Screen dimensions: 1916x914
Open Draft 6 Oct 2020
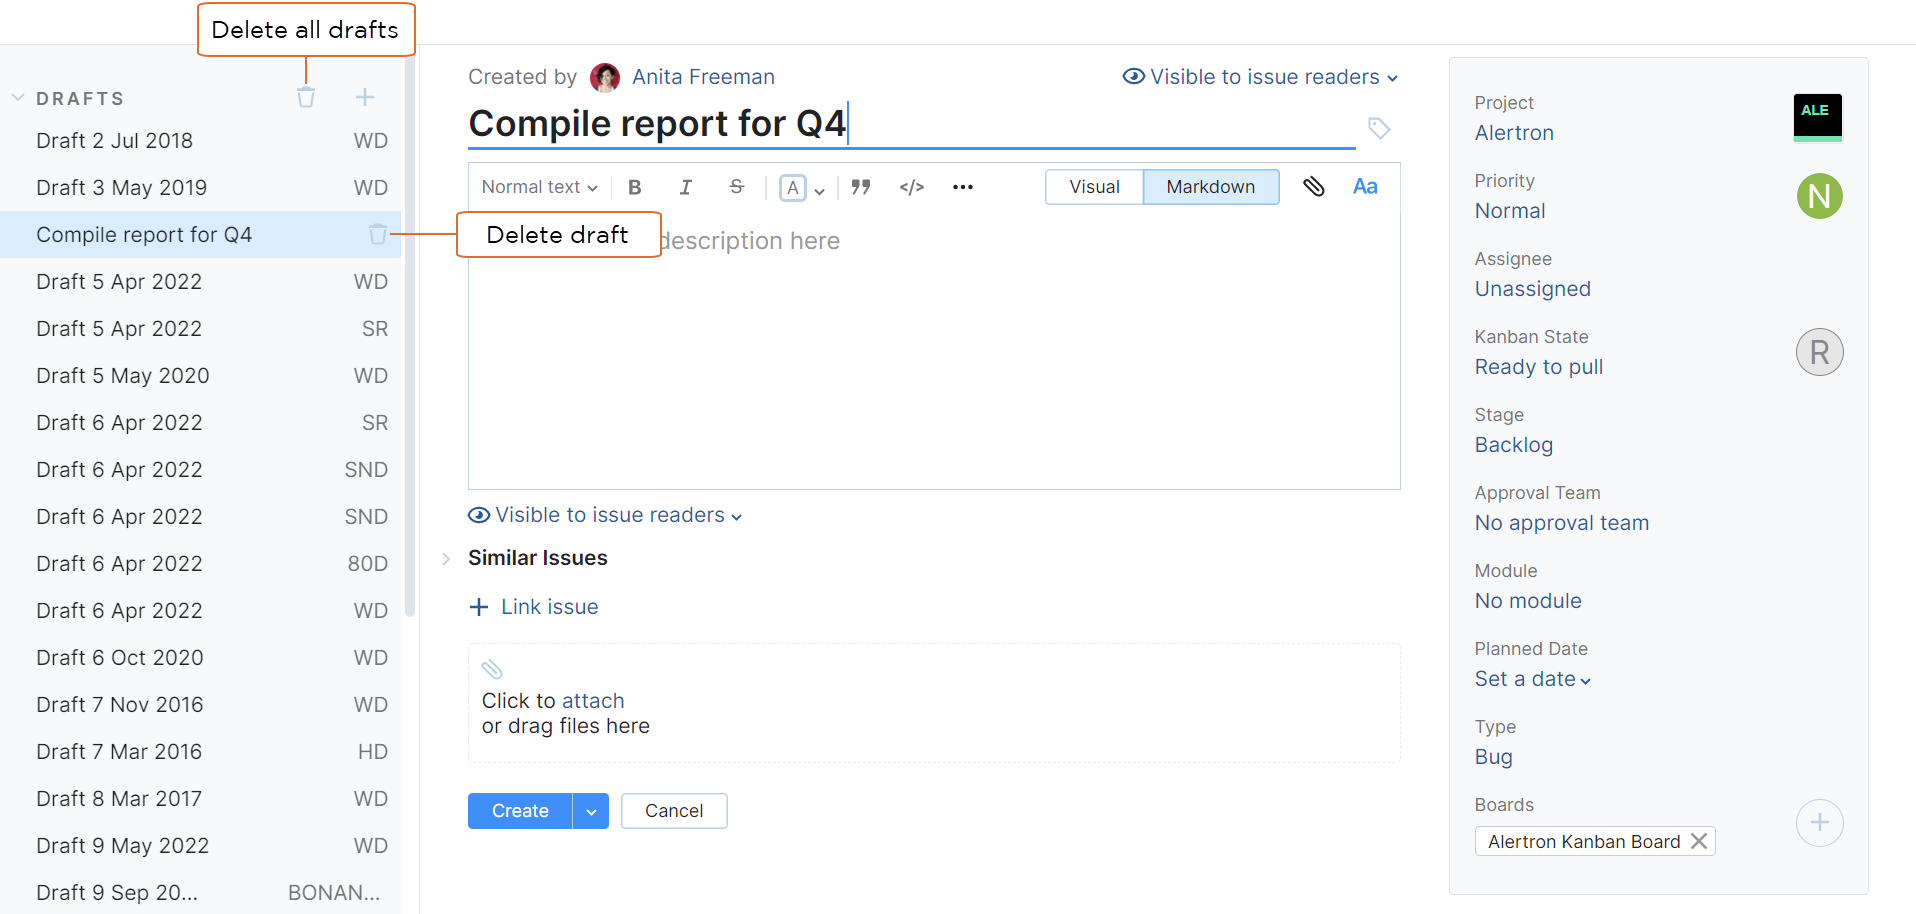click(x=200, y=658)
